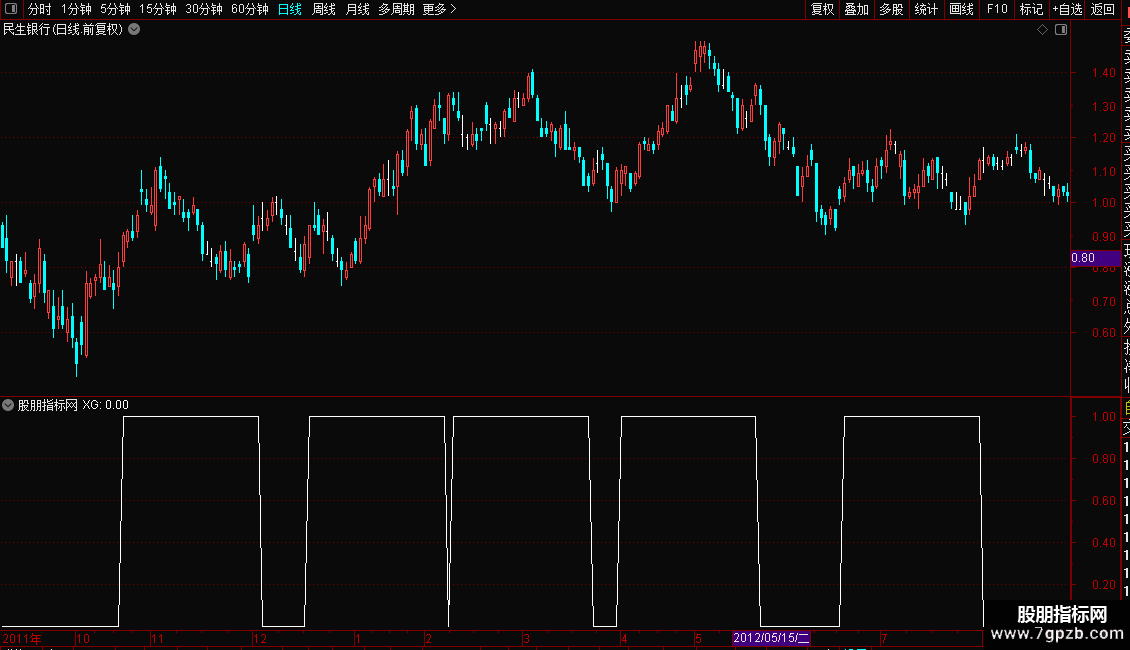Click the 2011年 label on time axis
This screenshot has height=650, width=1130.
click(22, 638)
